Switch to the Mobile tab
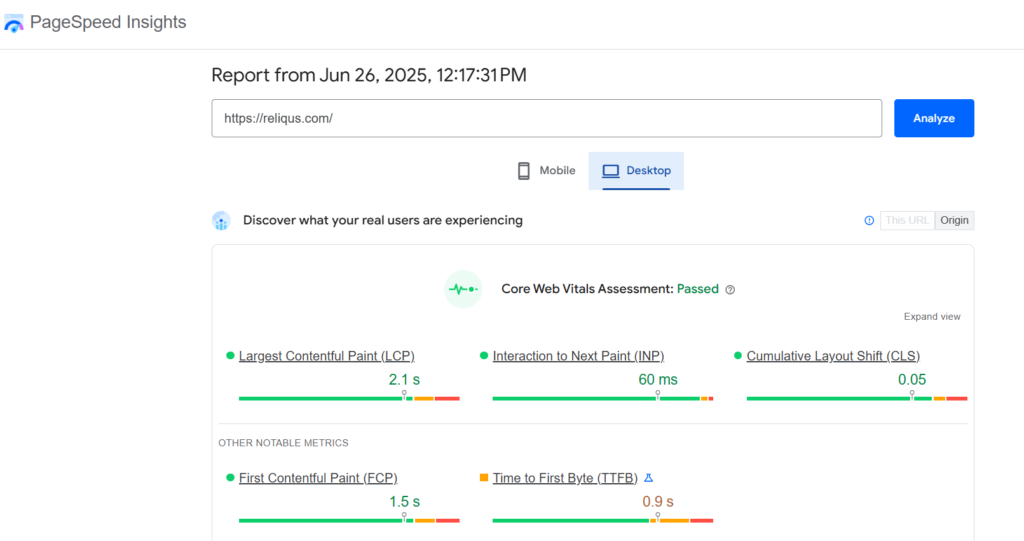 [547, 171]
